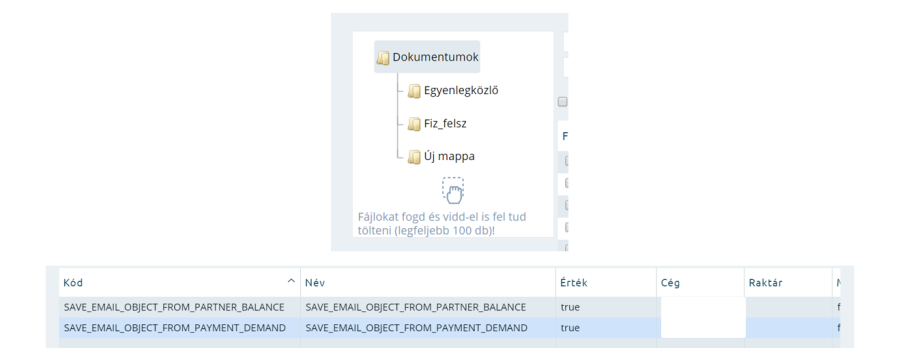900x361 pixels.
Task: Tick the first file row checkbox
Action: pos(567,161)
